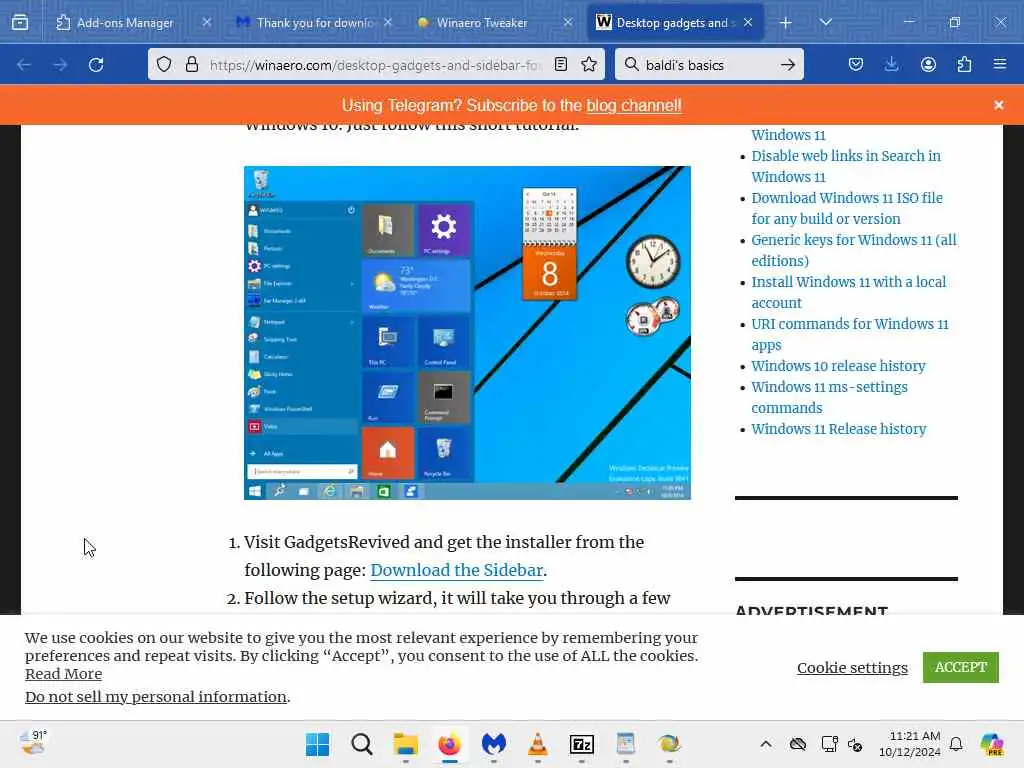Open the Downloads panel
The image size is (1024, 768).
(x=891, y=64)
